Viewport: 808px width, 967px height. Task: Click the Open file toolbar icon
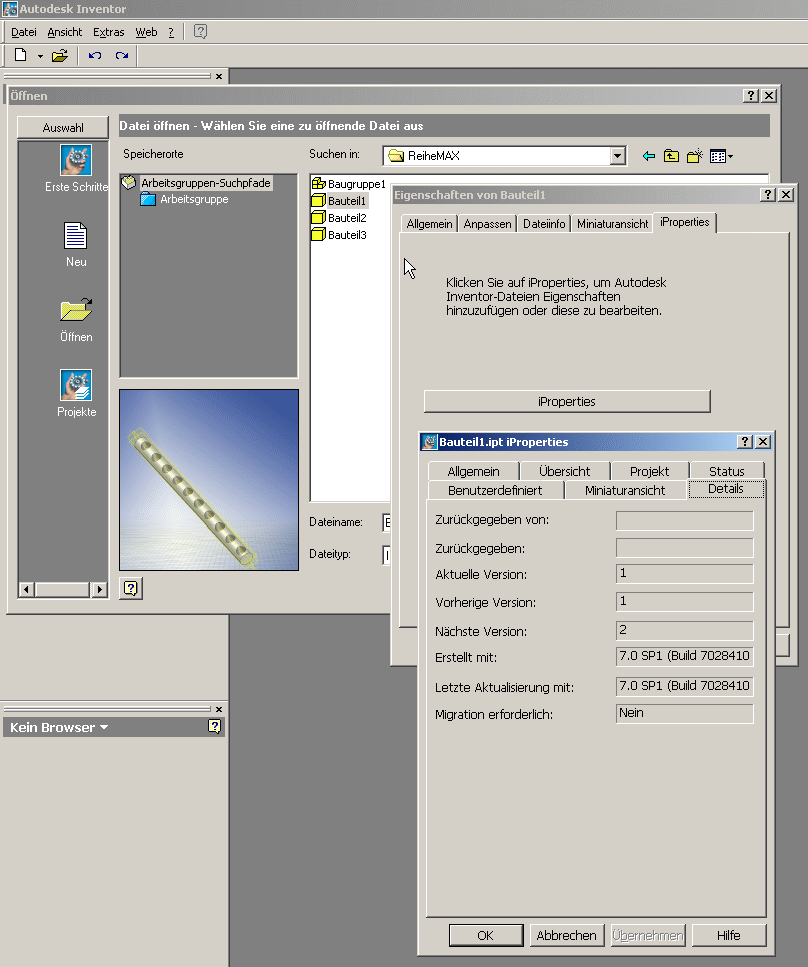tap(60, 56)
